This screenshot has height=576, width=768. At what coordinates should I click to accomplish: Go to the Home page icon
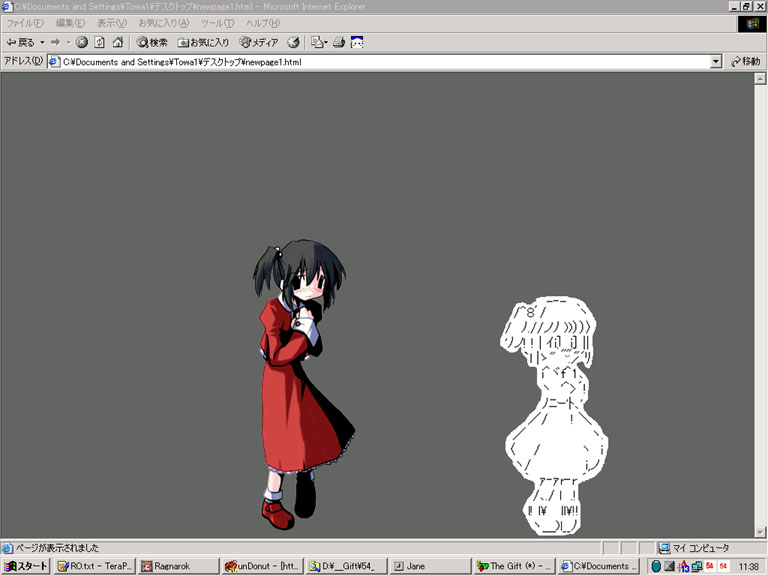[118, 43]
